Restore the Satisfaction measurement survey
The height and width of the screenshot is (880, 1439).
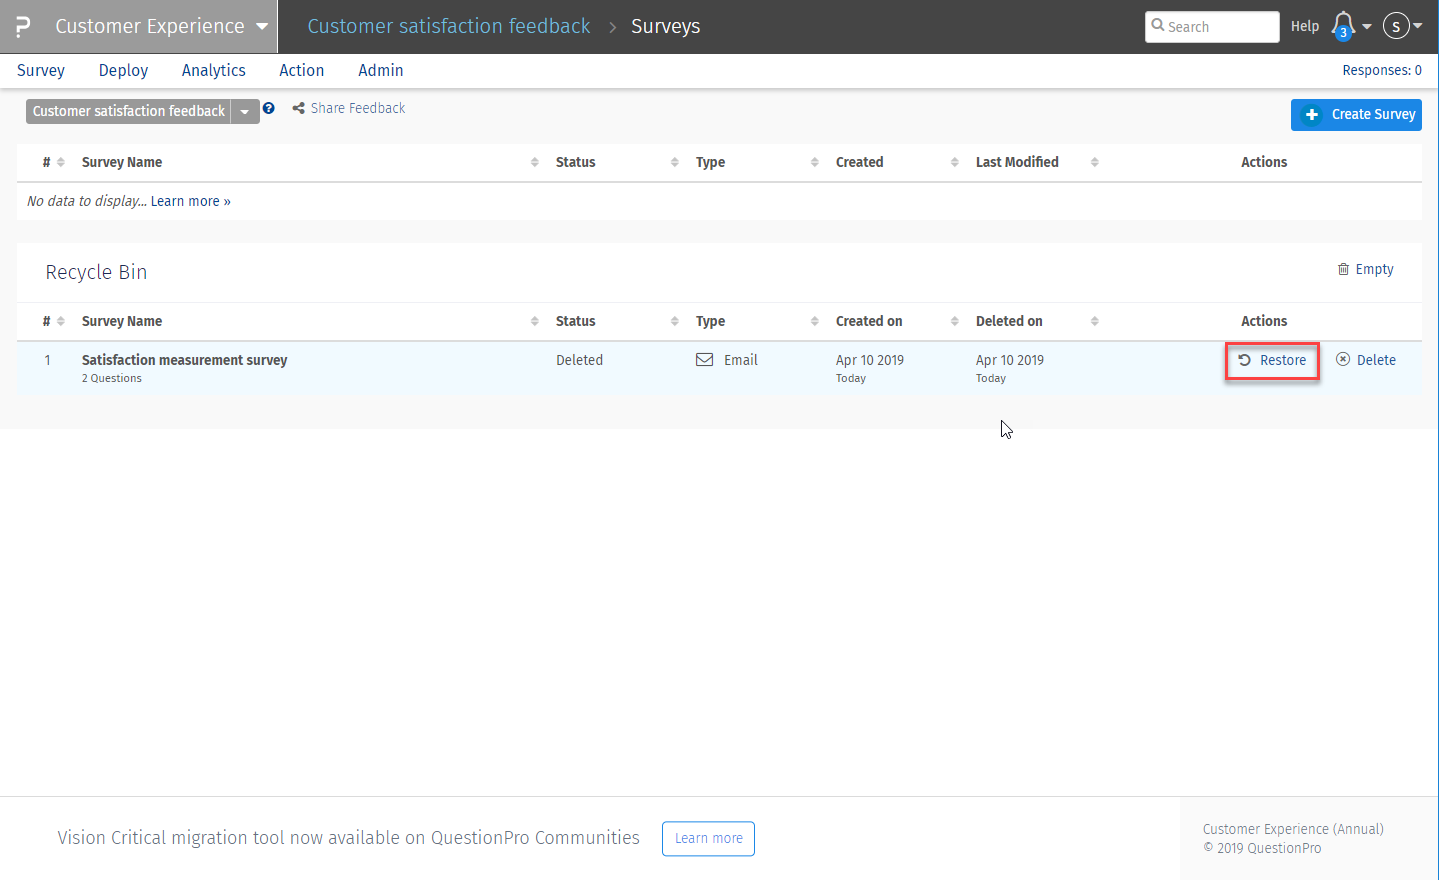point(1272,360)
